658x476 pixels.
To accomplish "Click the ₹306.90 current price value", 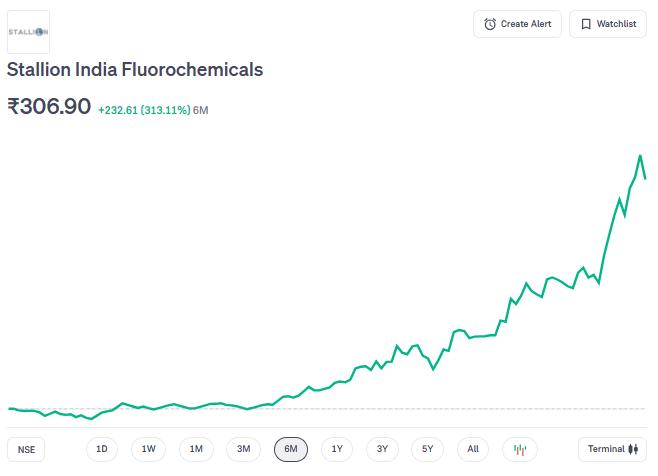I will point(49,106).
